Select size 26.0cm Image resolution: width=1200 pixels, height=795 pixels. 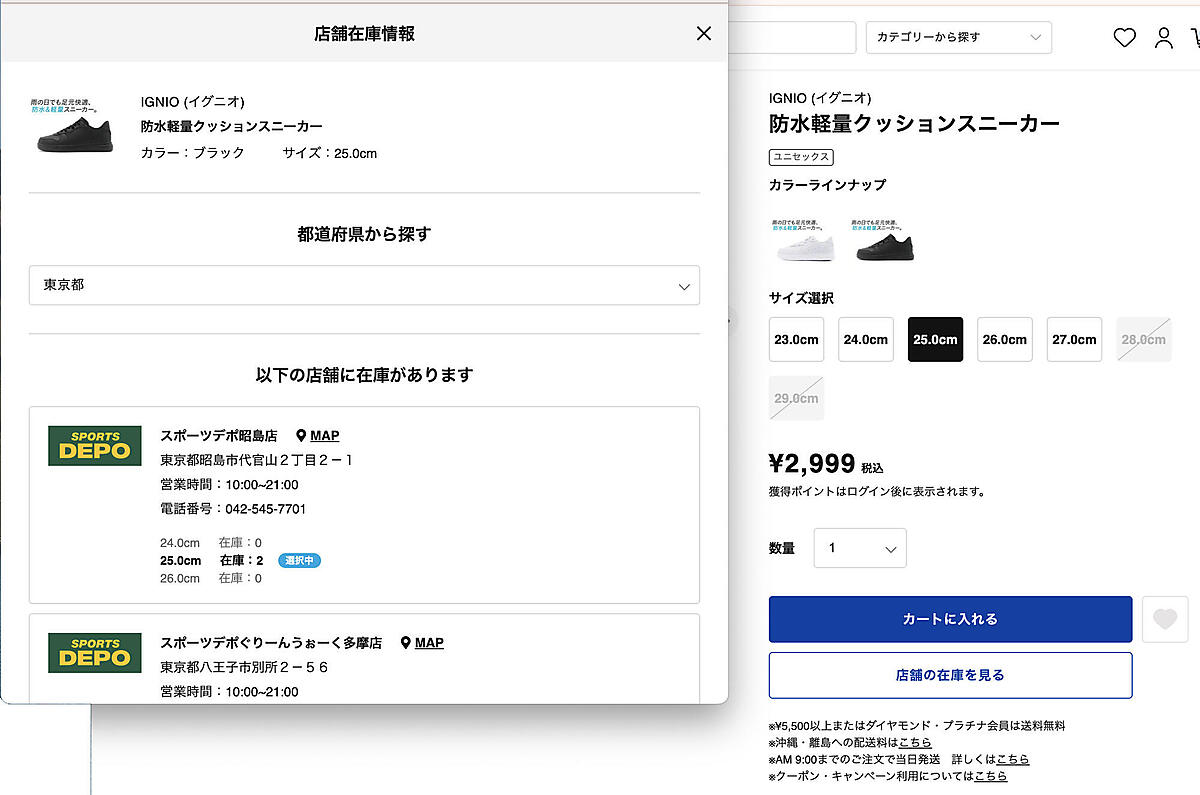pyautogui.click(x=1004, y=339)
